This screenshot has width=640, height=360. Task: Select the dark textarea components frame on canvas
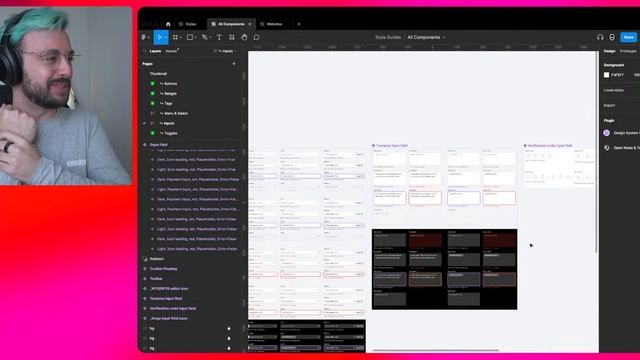(x=444, y=269)
